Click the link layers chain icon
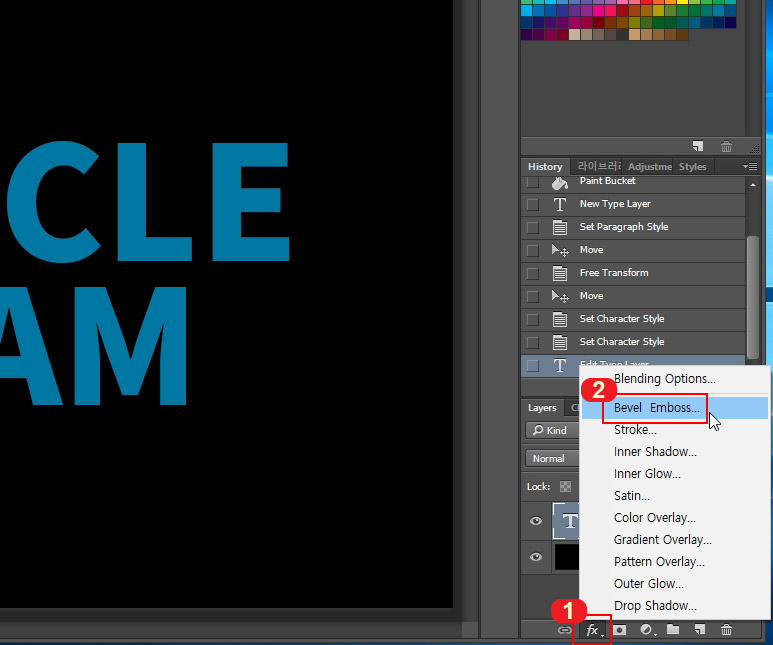 coord(564,630)
